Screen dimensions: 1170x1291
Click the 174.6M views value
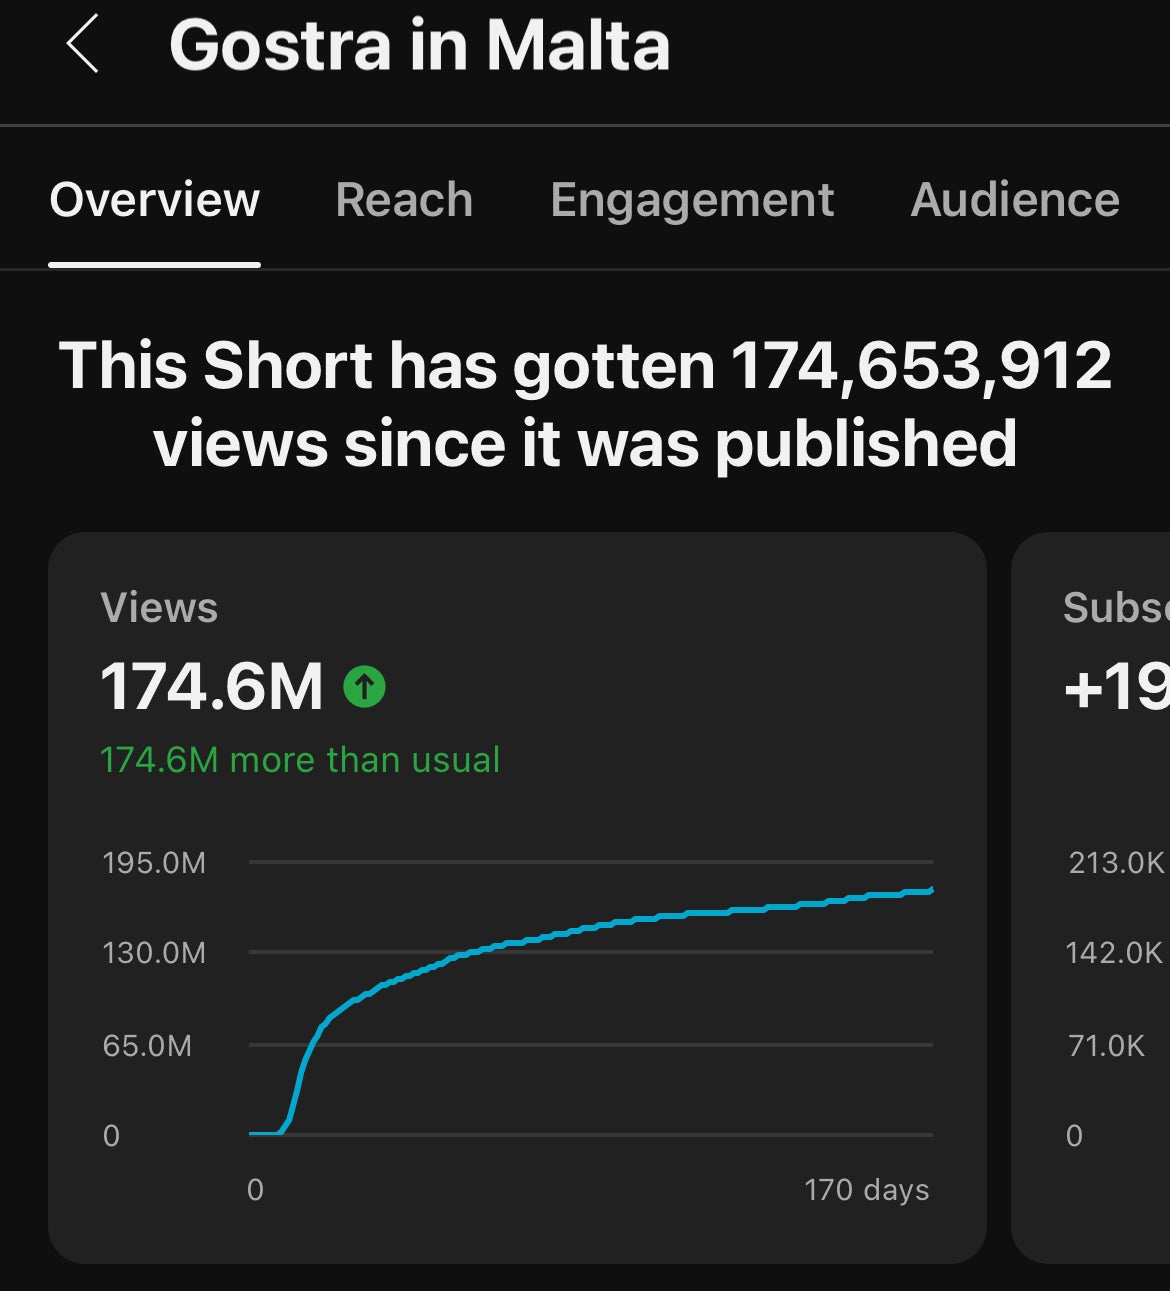[211, 687]
